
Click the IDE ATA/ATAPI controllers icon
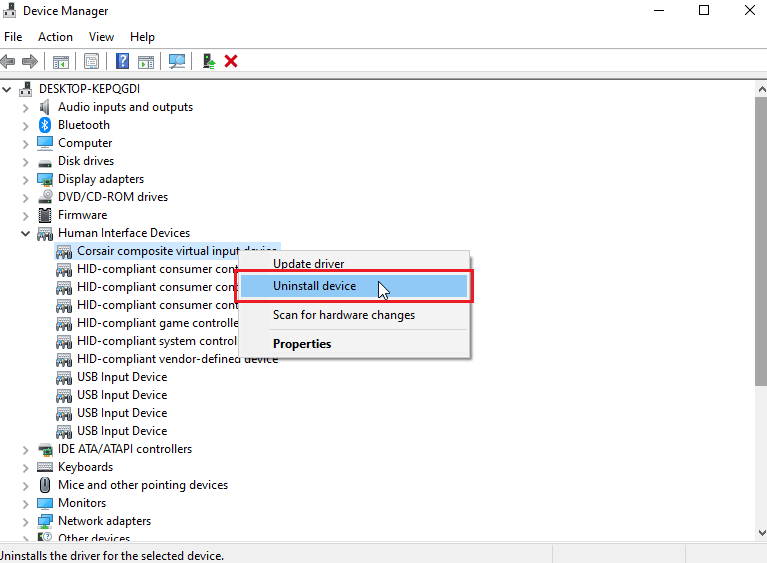coord(45,449)
